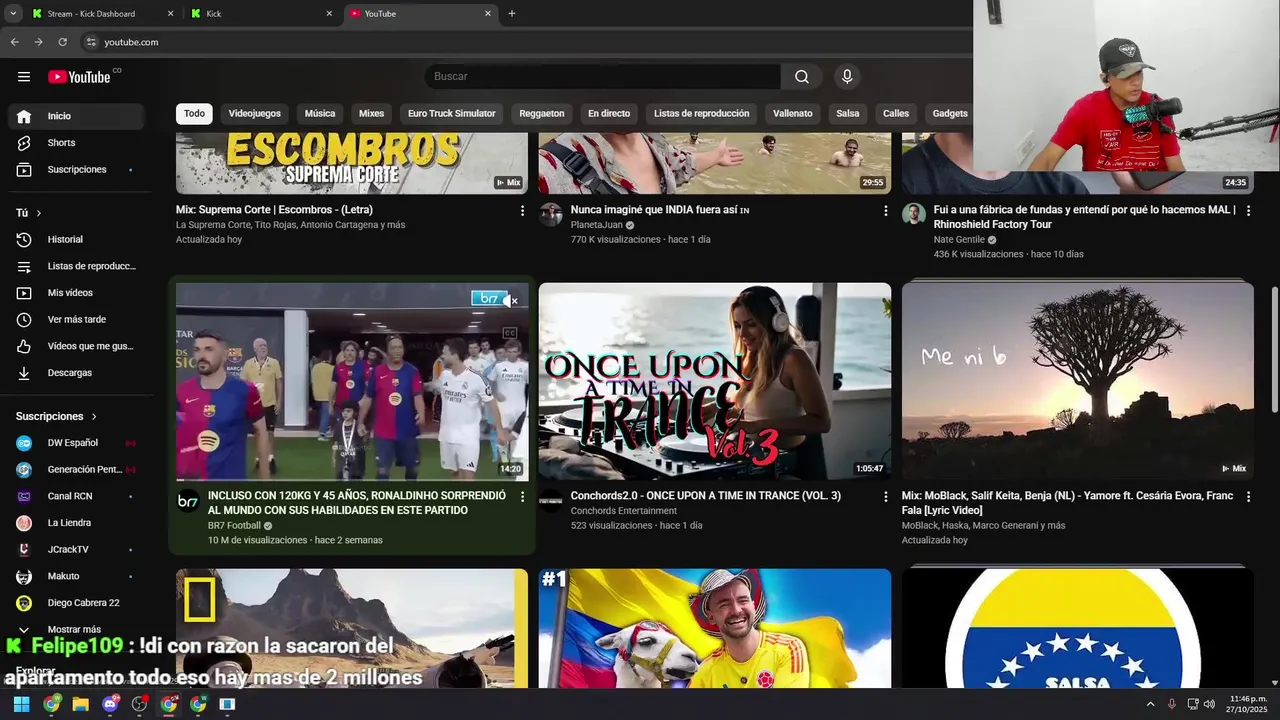This screenshot has height=720, width=1280.
Task: Expand Suscripciones section header chevron
Action: click(94, 417)
